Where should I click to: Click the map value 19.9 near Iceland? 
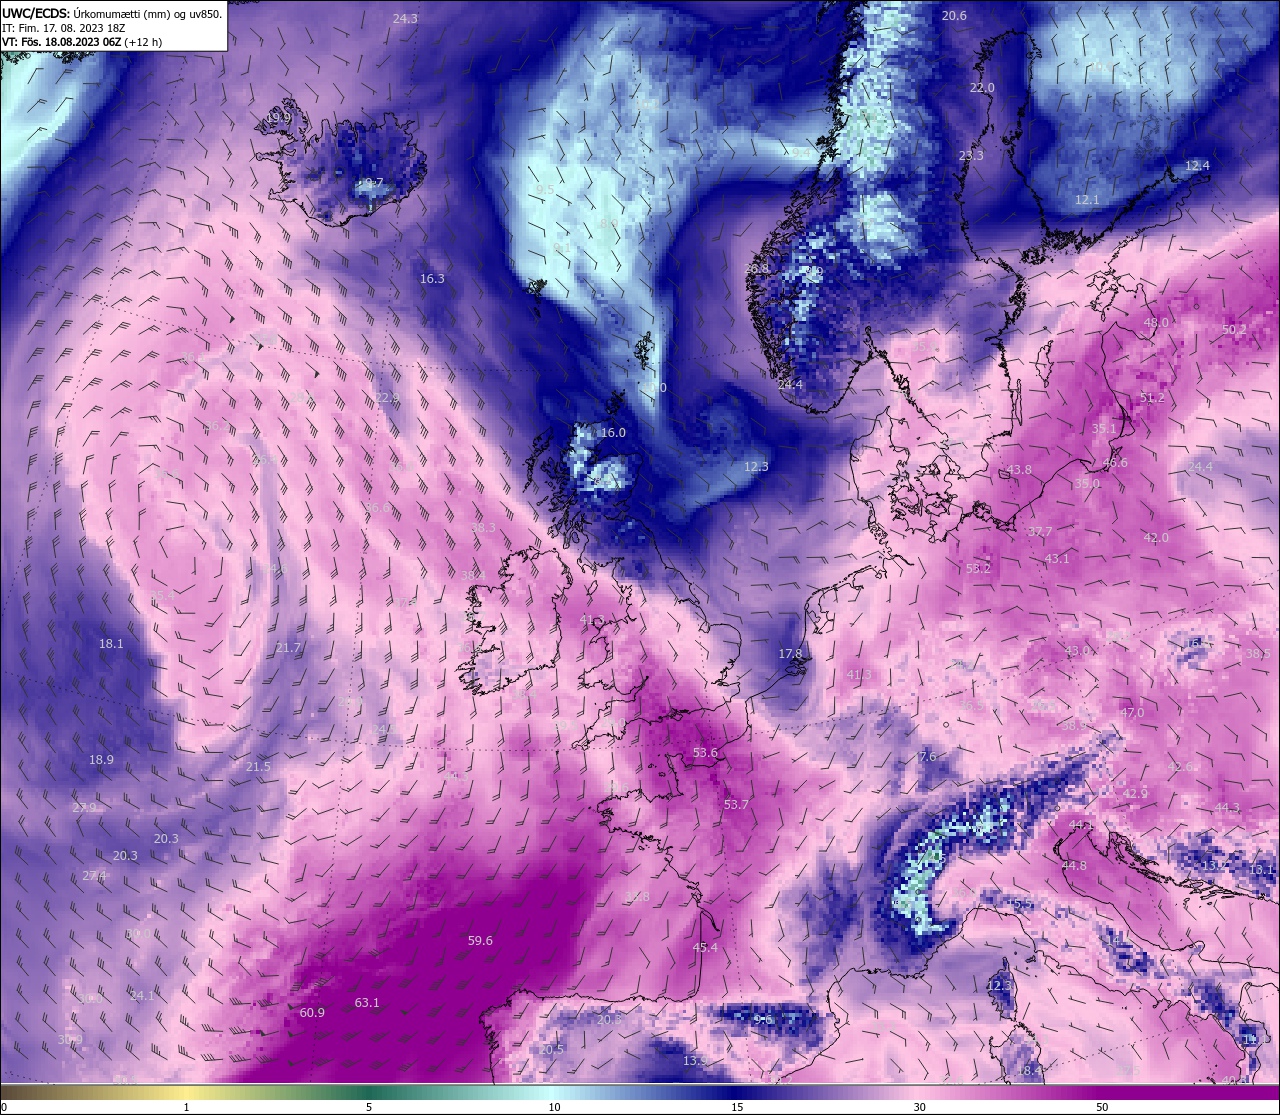click(x=278, y=118)
